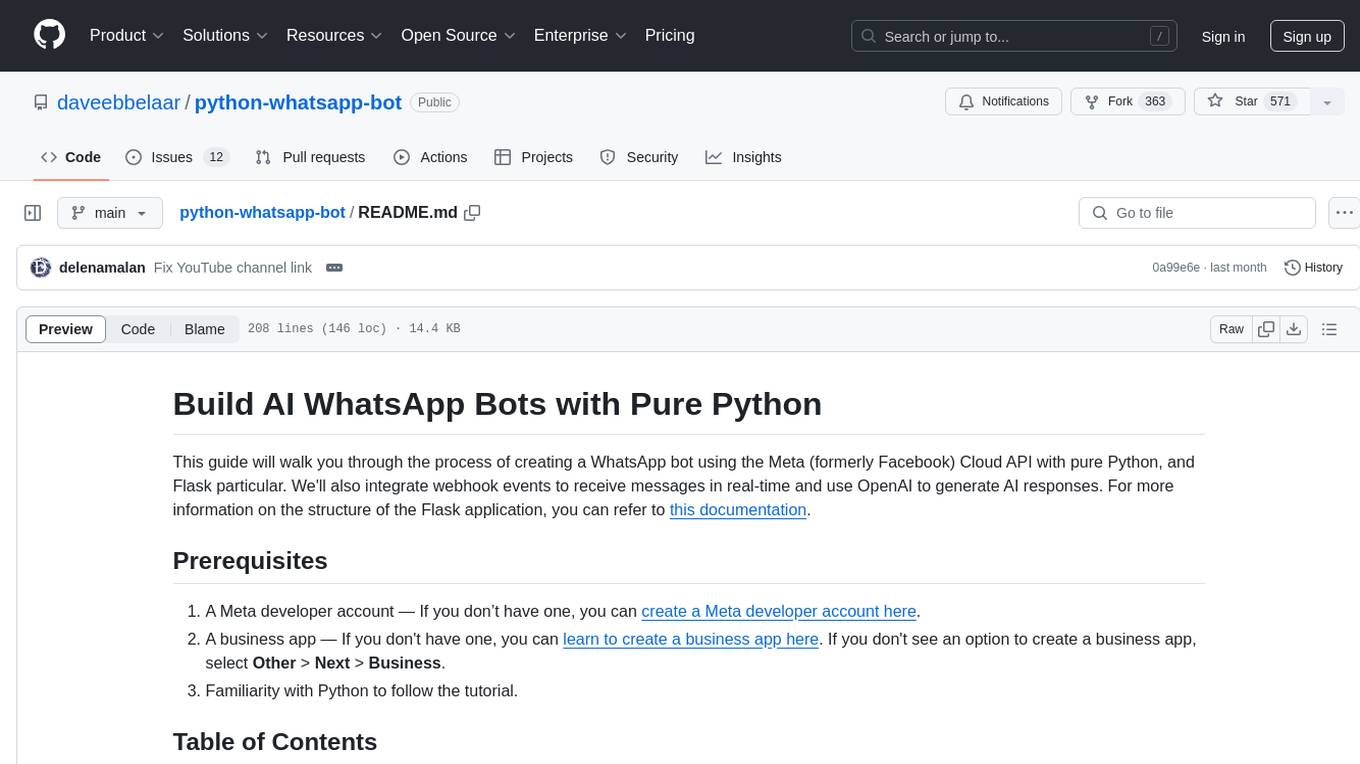This screenshot has height=764, width=1360.
Task: Open the python-whatsapp-bot repository title link
Action: [x=298, y=102]
